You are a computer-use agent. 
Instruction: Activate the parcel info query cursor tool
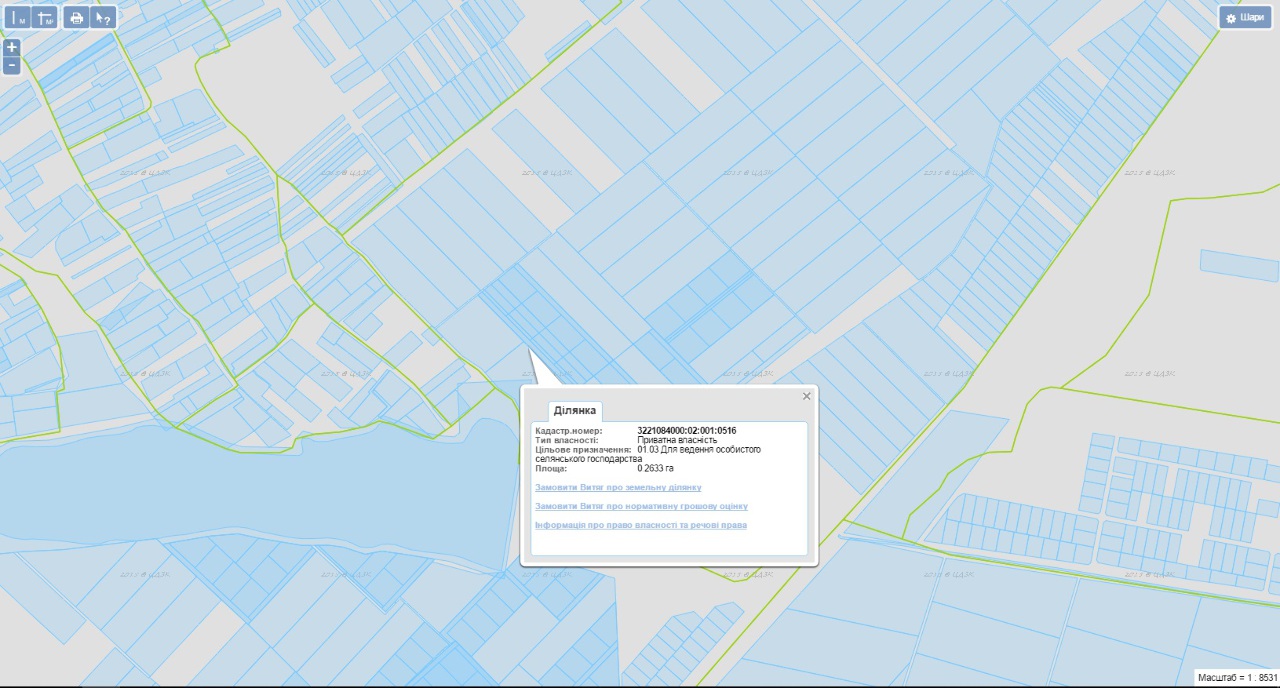[x=103, y=17]
